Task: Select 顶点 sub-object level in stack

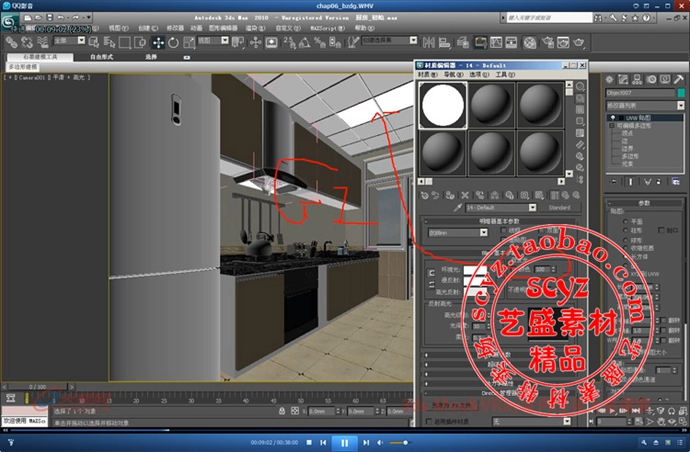Action: [627, 133]
